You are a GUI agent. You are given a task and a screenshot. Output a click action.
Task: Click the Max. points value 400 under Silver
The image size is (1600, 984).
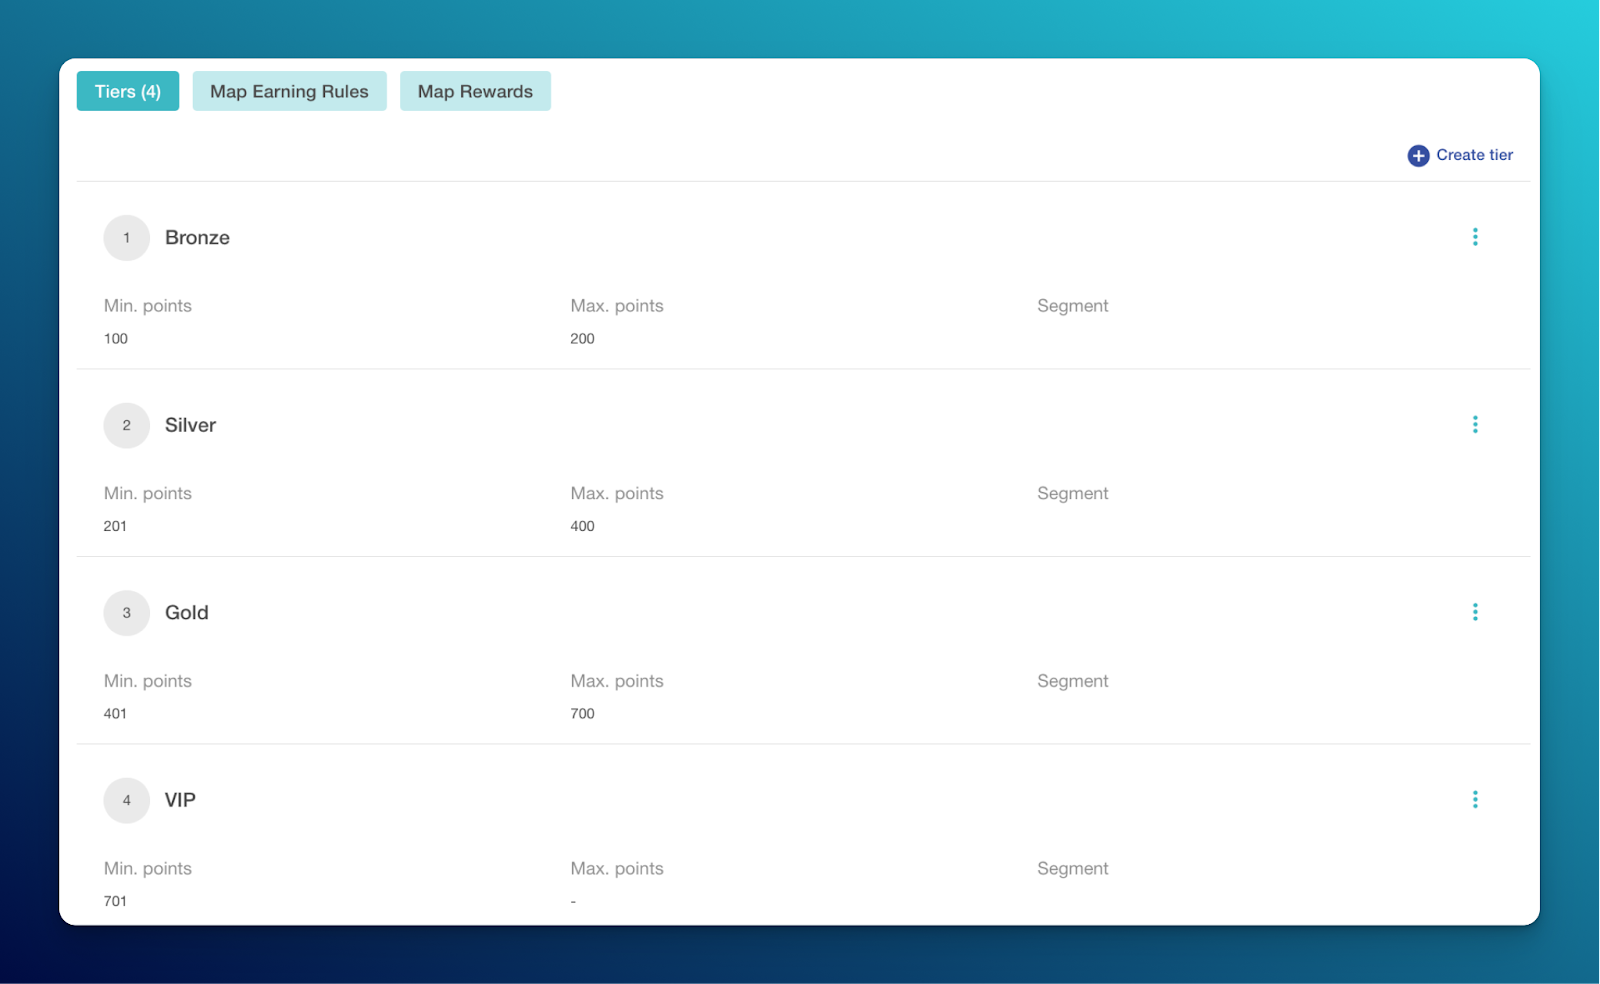(x=582, y=525)
